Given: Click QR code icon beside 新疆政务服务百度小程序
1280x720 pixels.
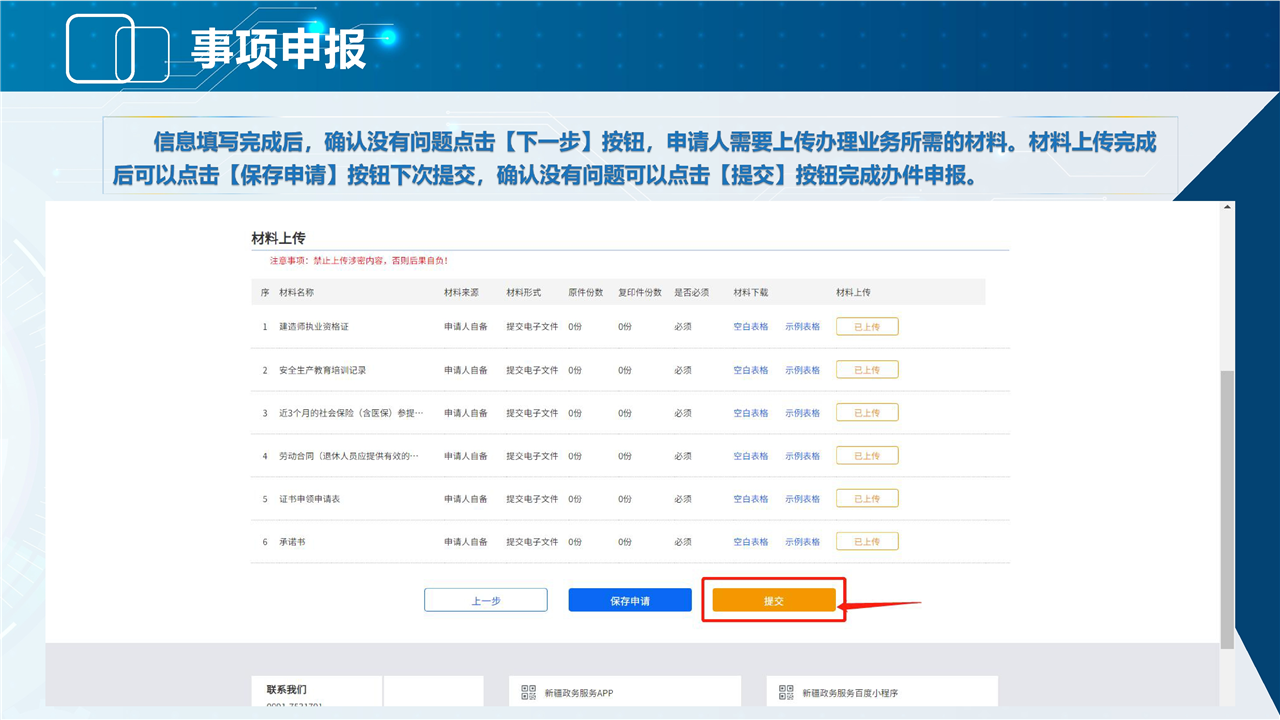Looking at the screenshot, I should pyautogui.click(x=786, y=692).
